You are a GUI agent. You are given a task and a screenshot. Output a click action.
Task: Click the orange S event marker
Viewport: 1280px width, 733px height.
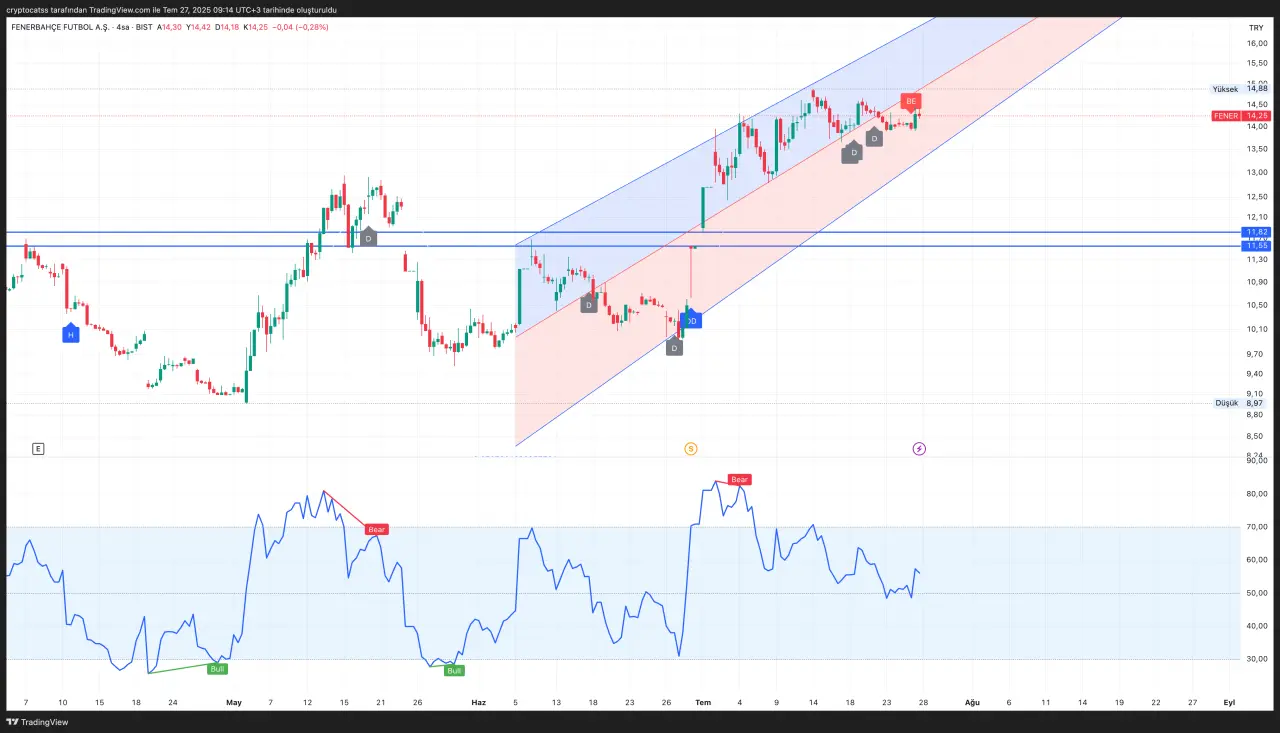pos(690,449)
